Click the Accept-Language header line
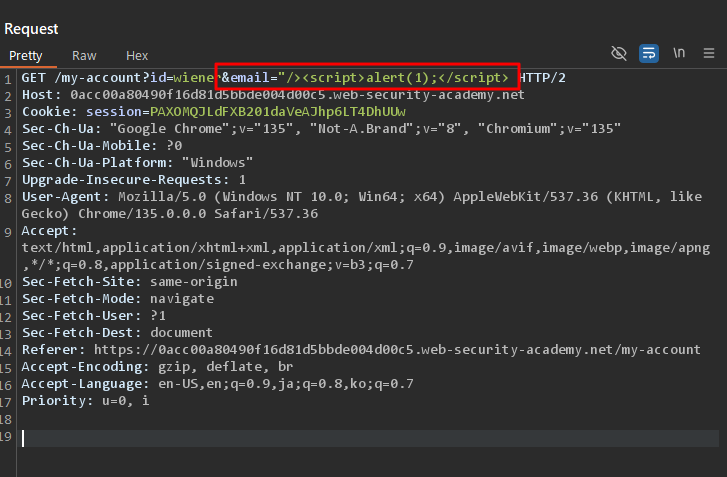This screenshot has height=477, width=727. click(217, 383)
